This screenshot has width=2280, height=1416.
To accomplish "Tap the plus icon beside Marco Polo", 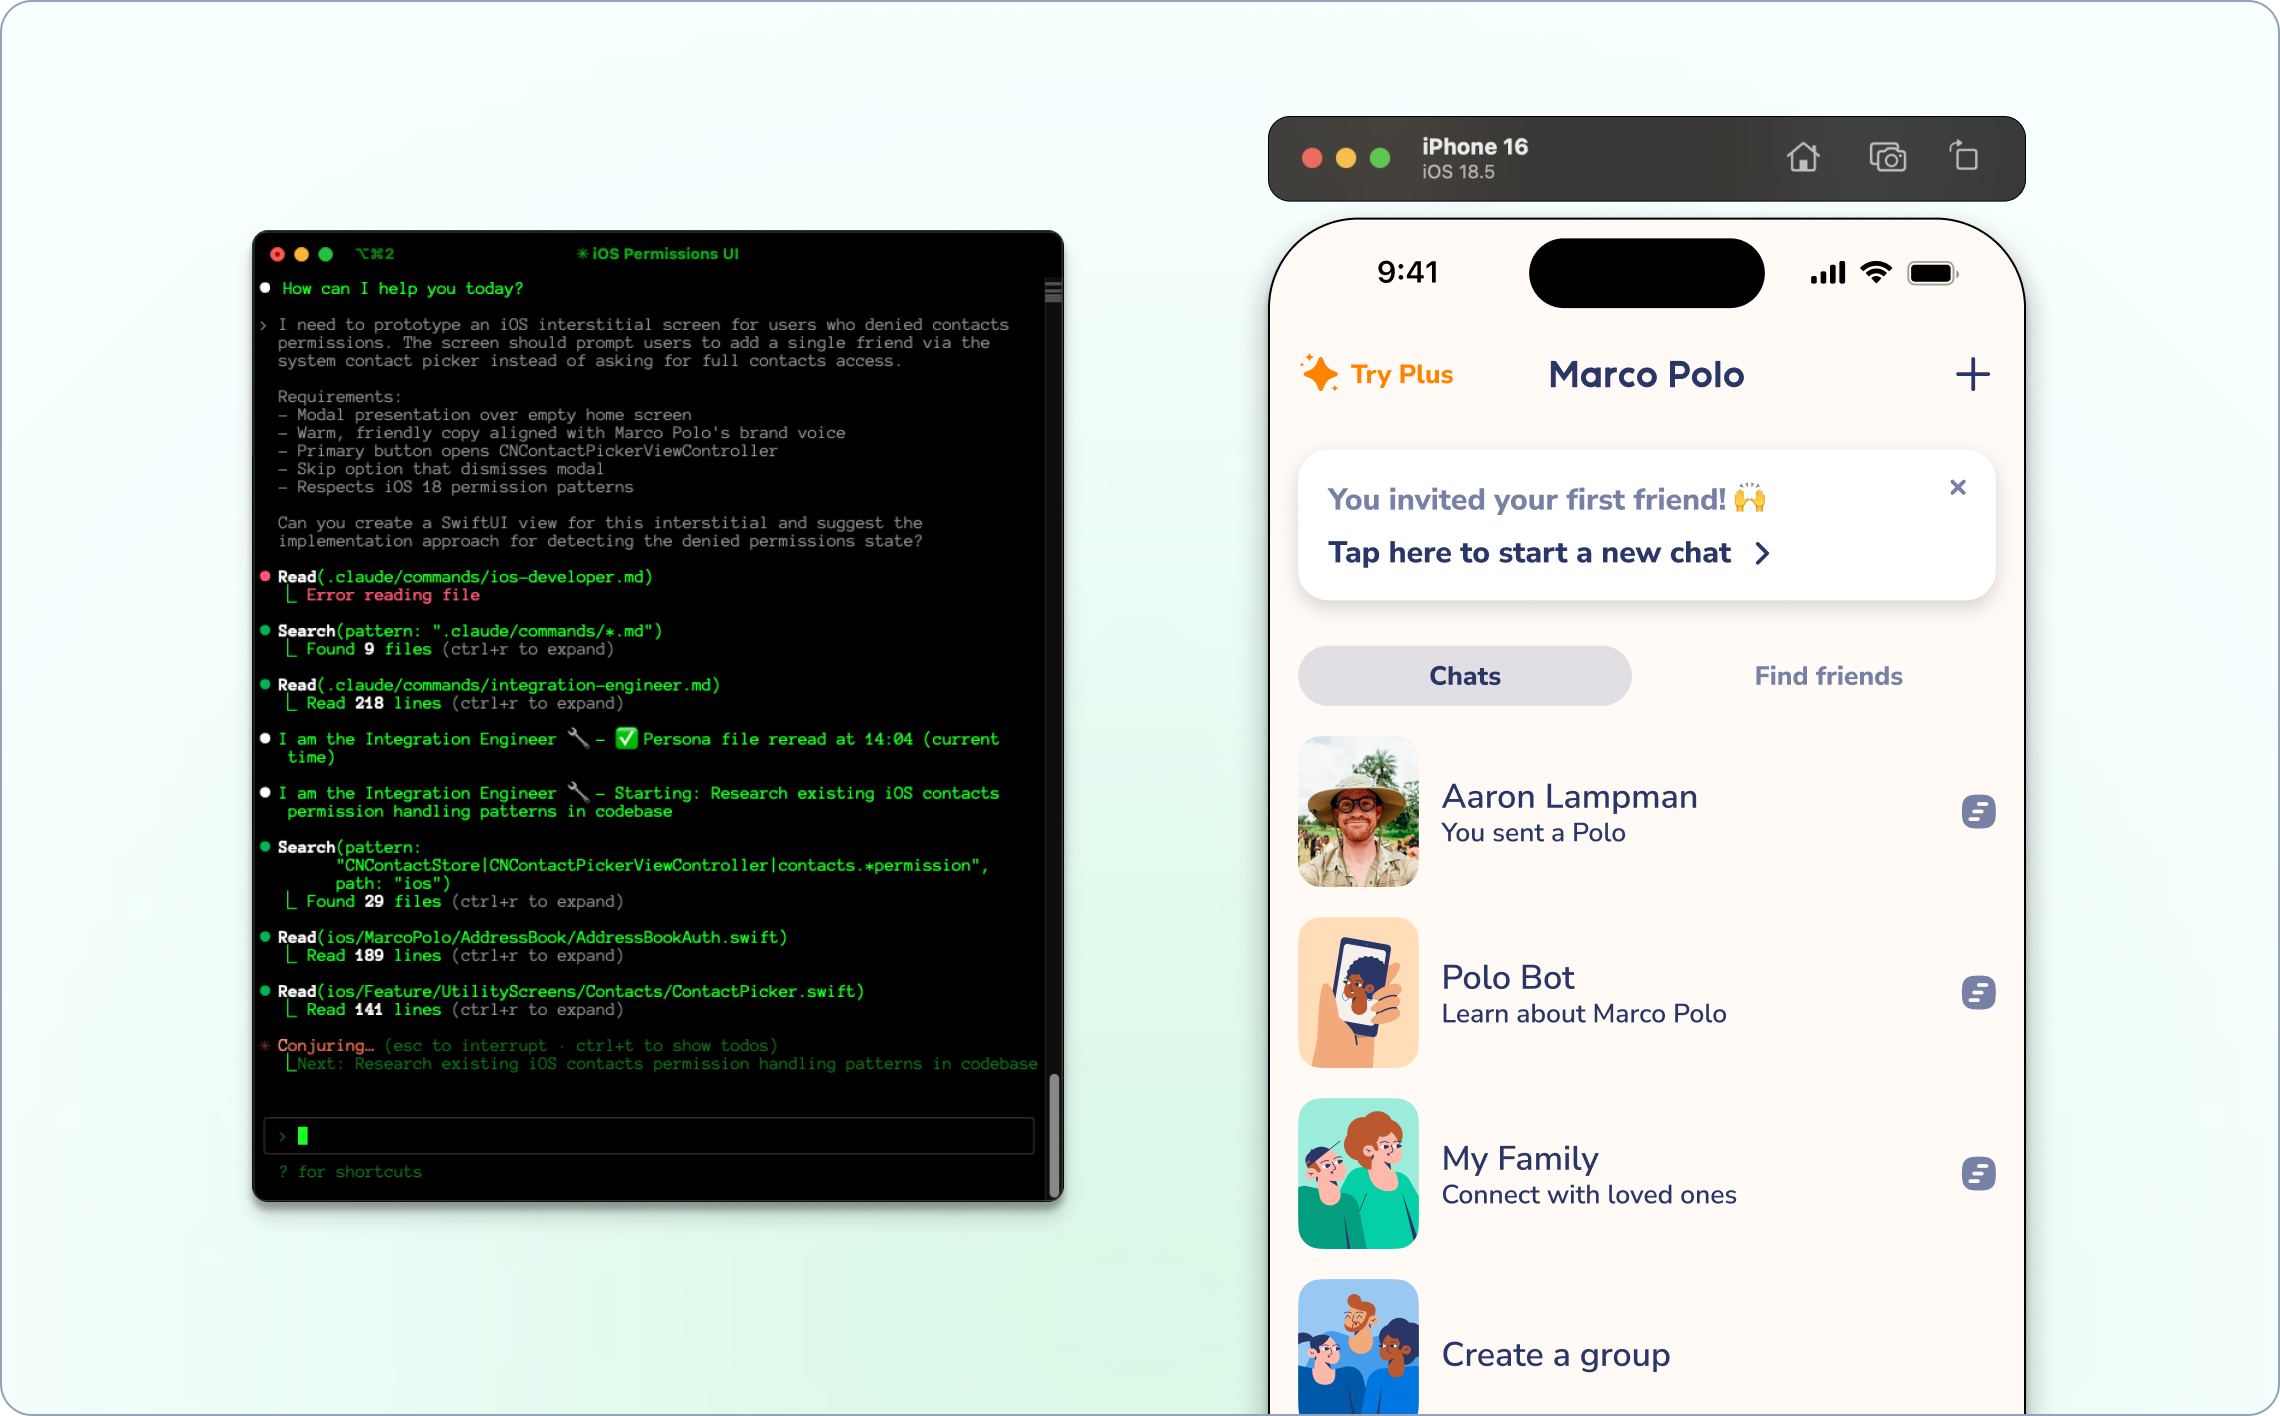I will pyautogui.click(x=1972, y=375).
